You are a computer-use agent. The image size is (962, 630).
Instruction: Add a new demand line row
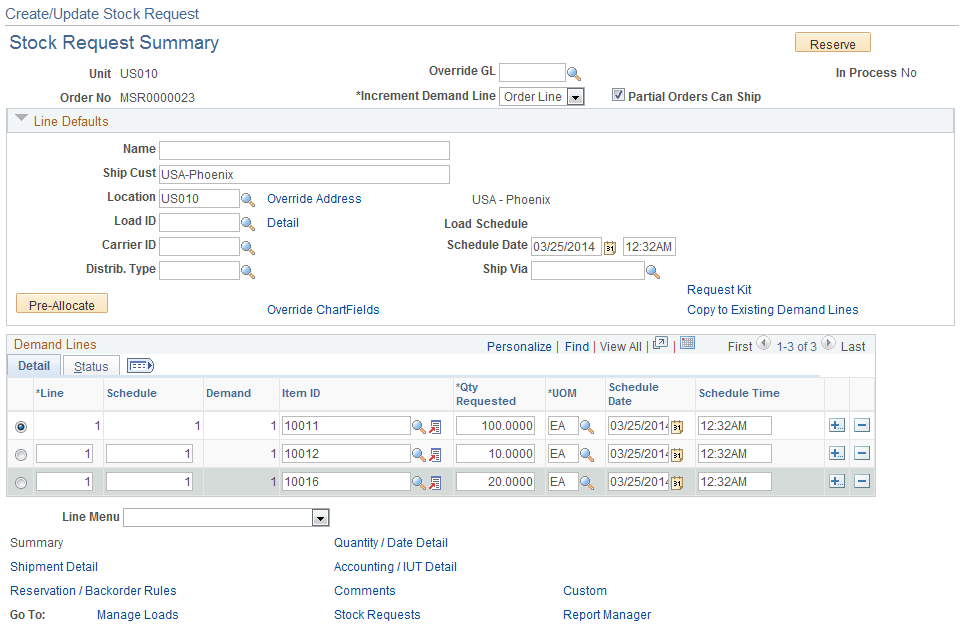836,425
